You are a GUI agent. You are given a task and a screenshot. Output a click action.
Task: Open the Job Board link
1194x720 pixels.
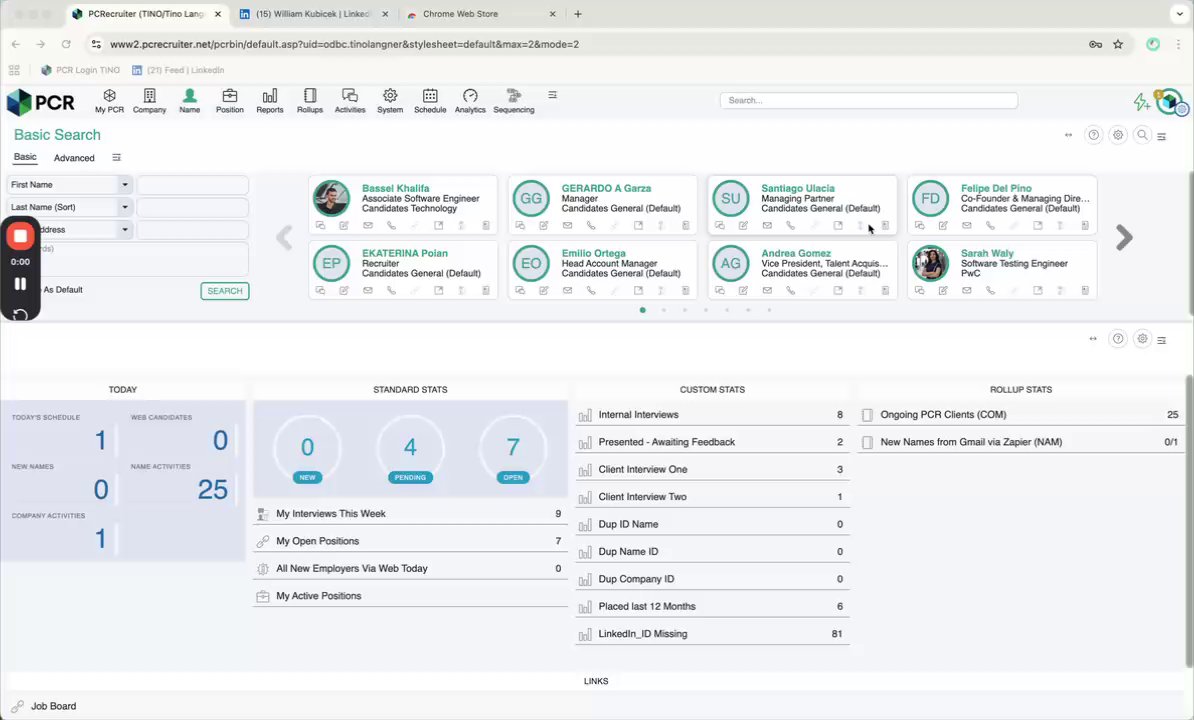pyautogui.click(x=53, y=706)
